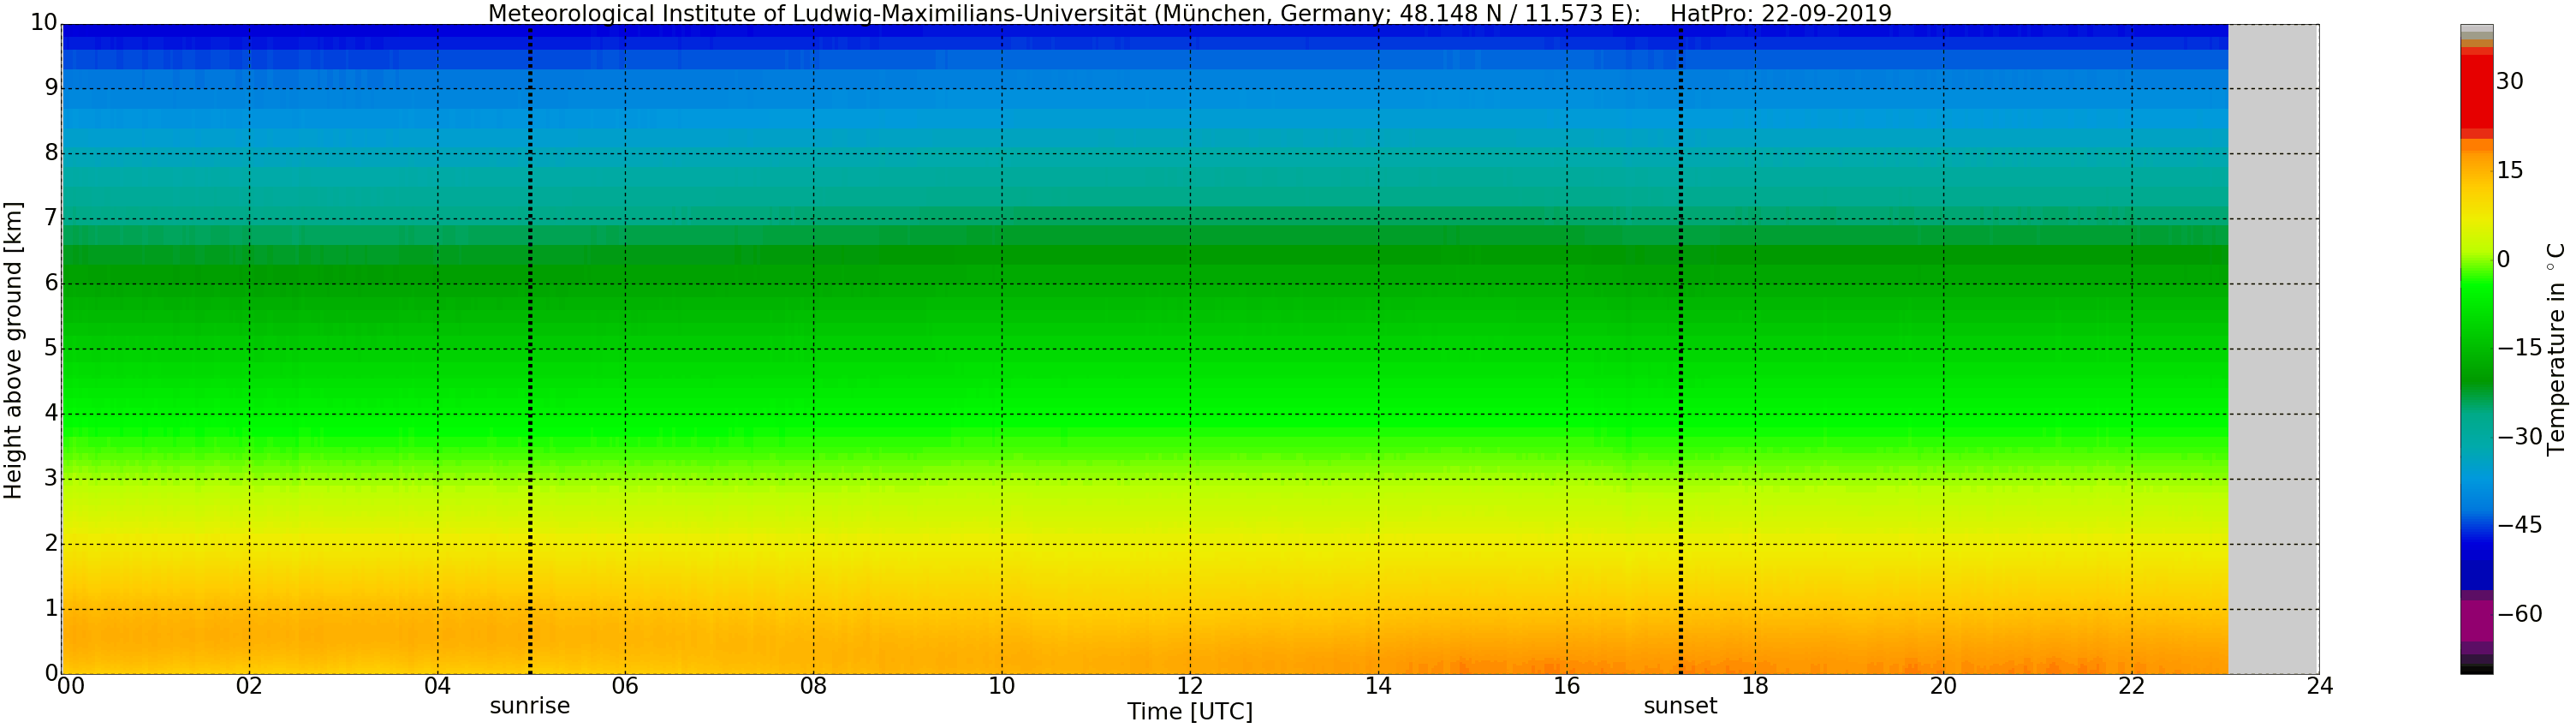Click the '5' tick on the height axis
Viewport: 2576px width, 728px height.
pos(50,349)
